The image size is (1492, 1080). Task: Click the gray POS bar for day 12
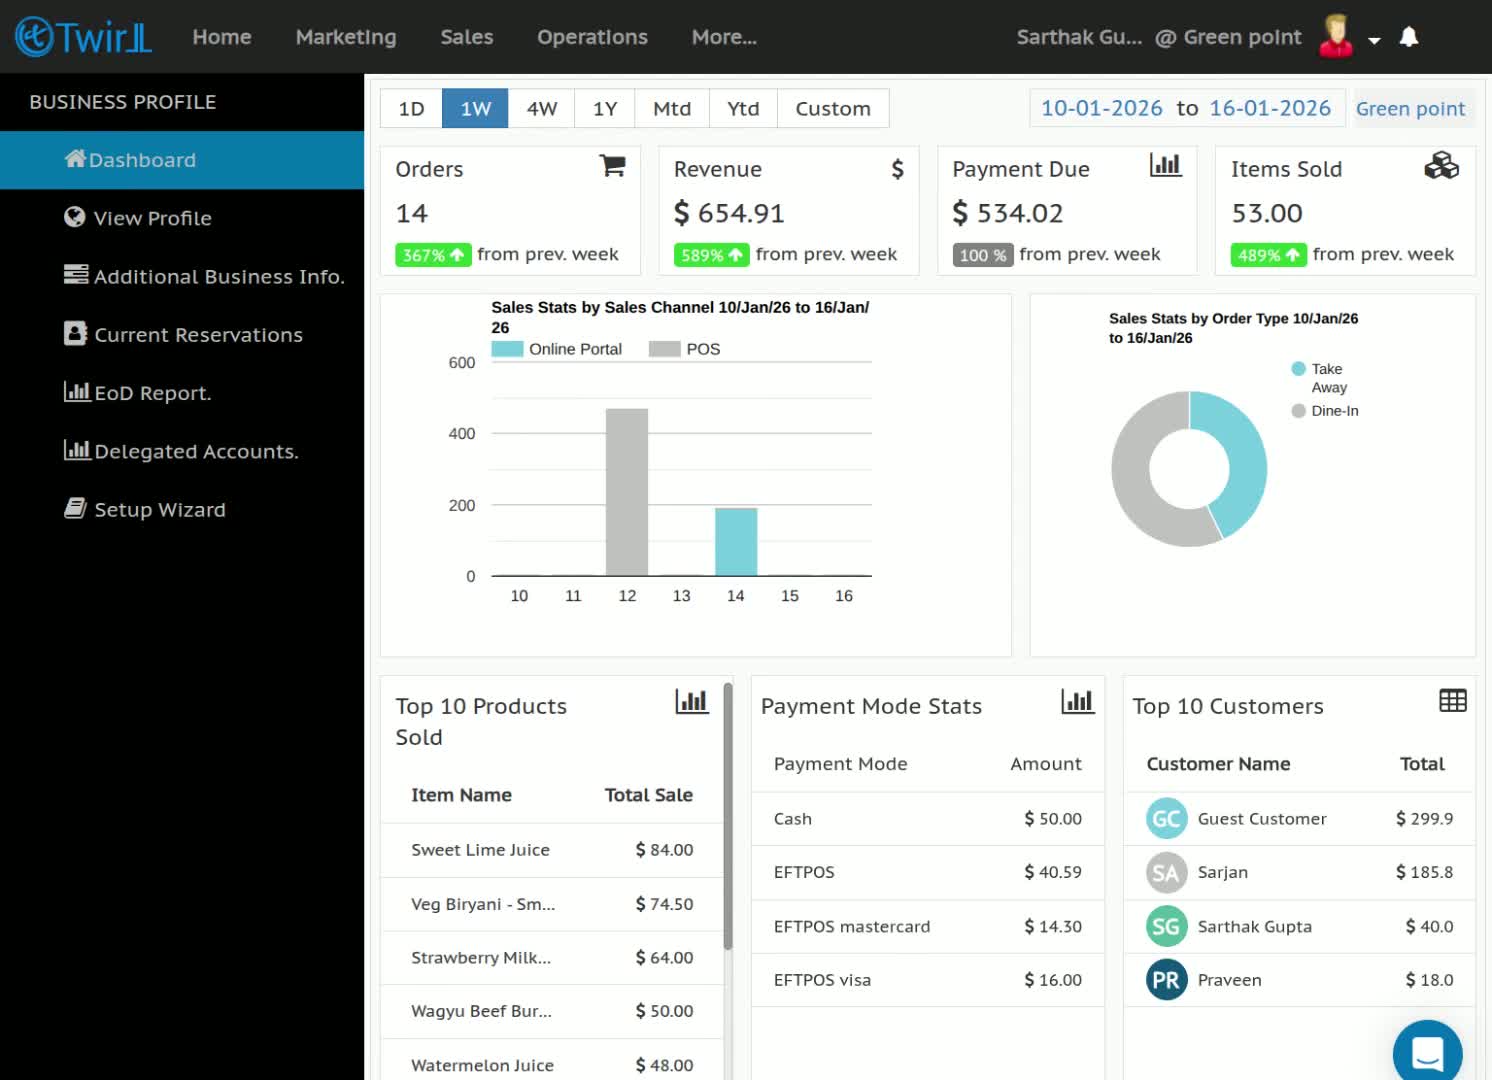pyautogui.click(x=627, y=492)
